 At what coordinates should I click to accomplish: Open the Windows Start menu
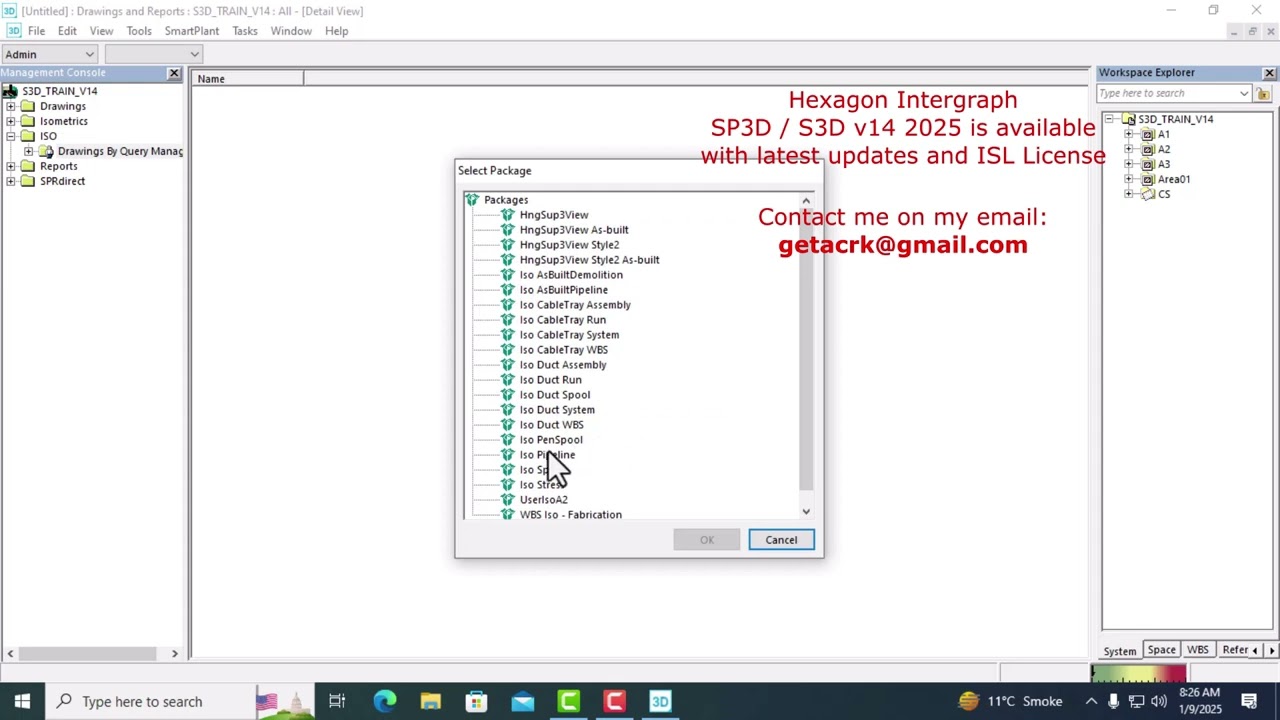(22, 701)
